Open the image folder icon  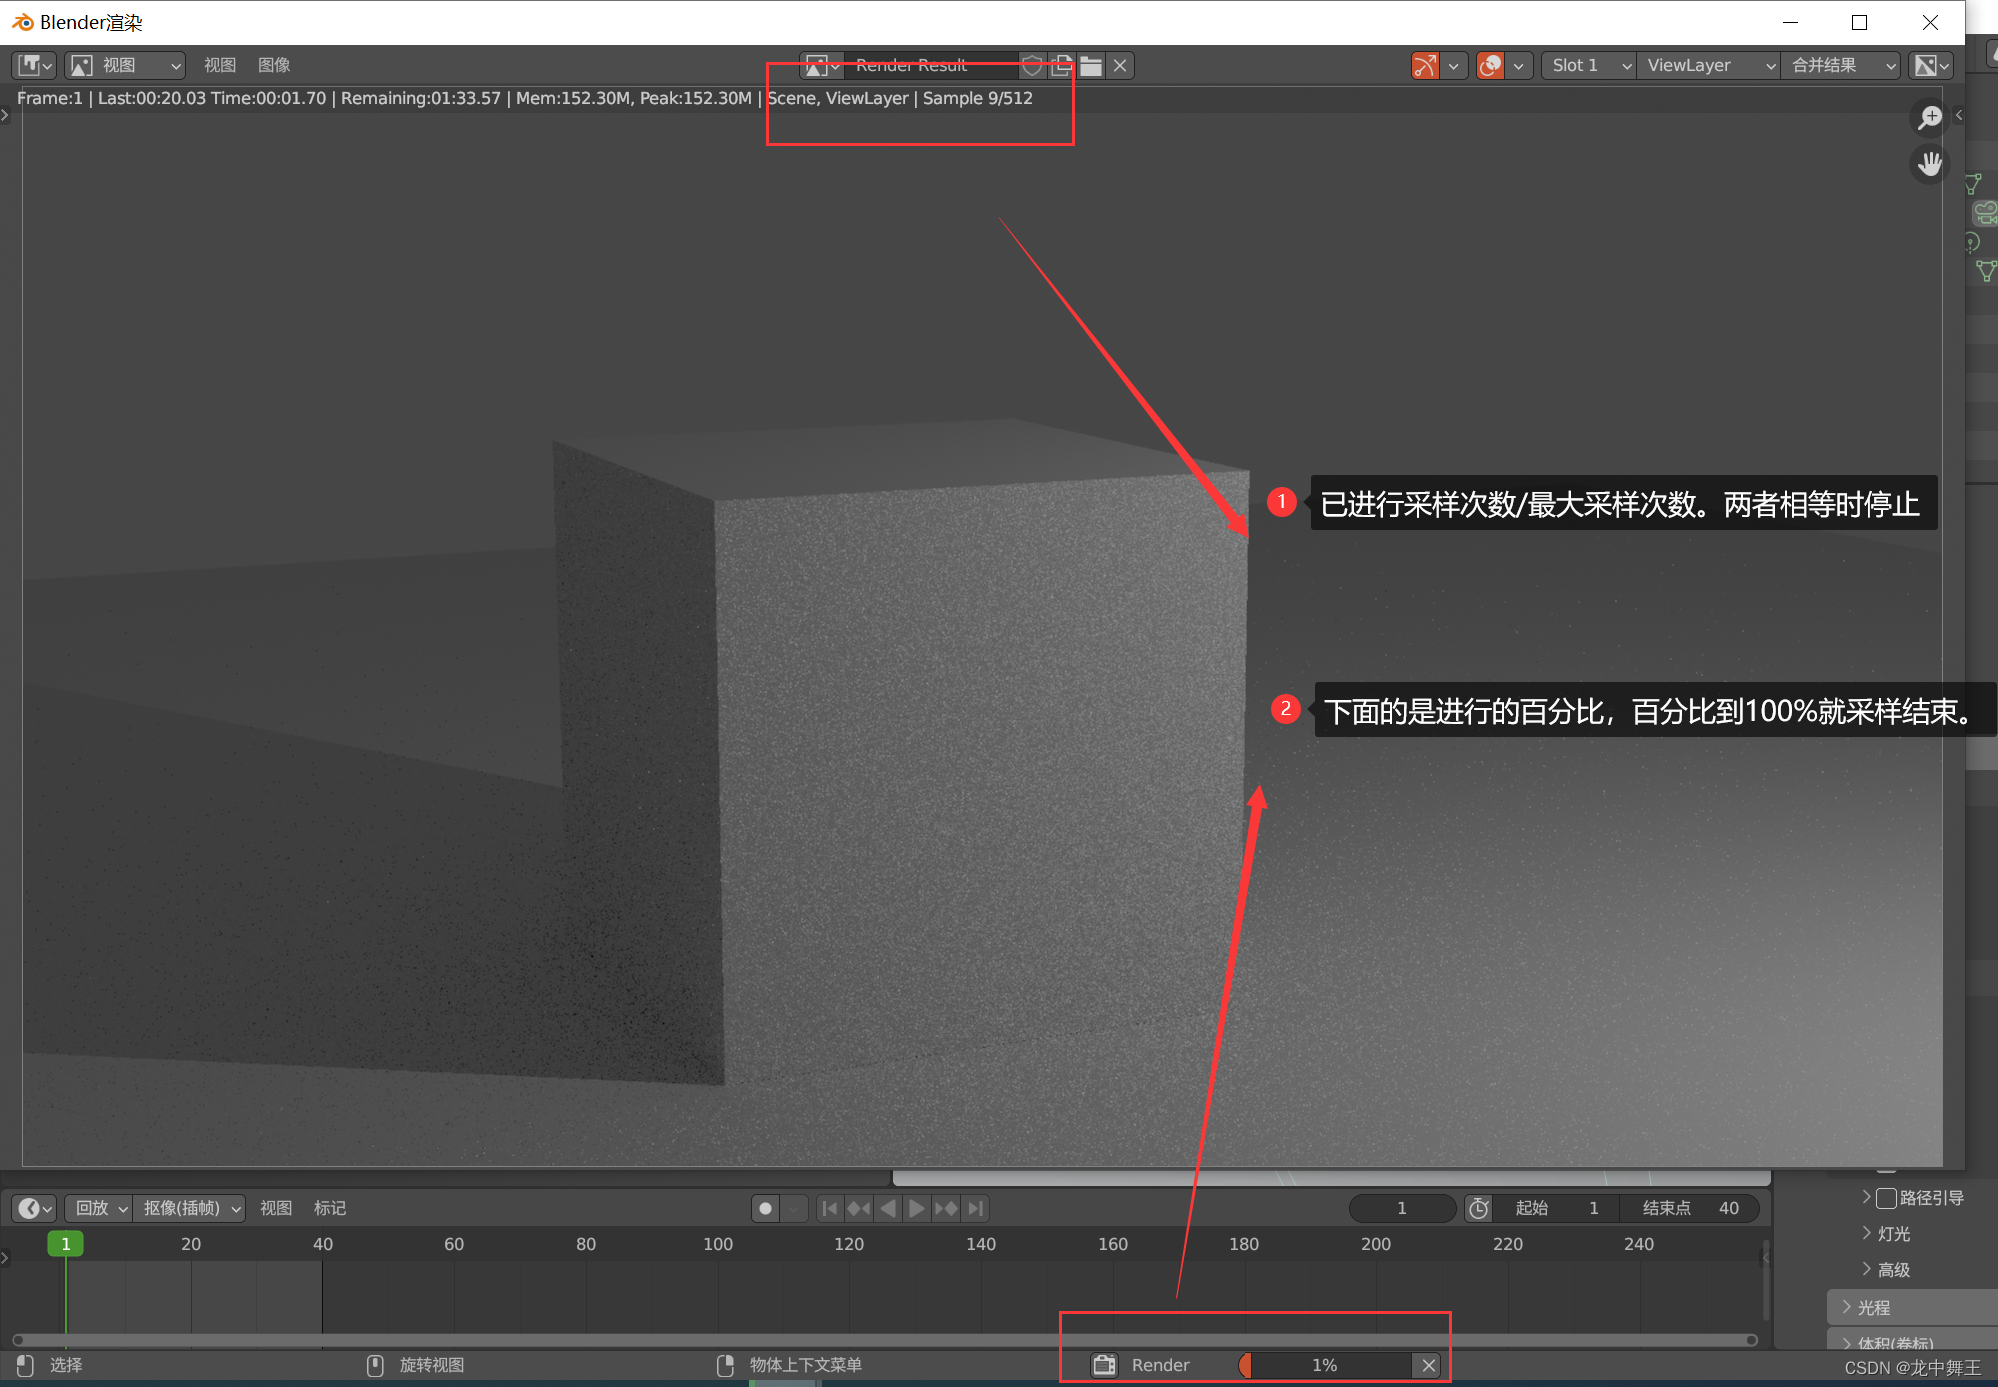coord(1091,66)
